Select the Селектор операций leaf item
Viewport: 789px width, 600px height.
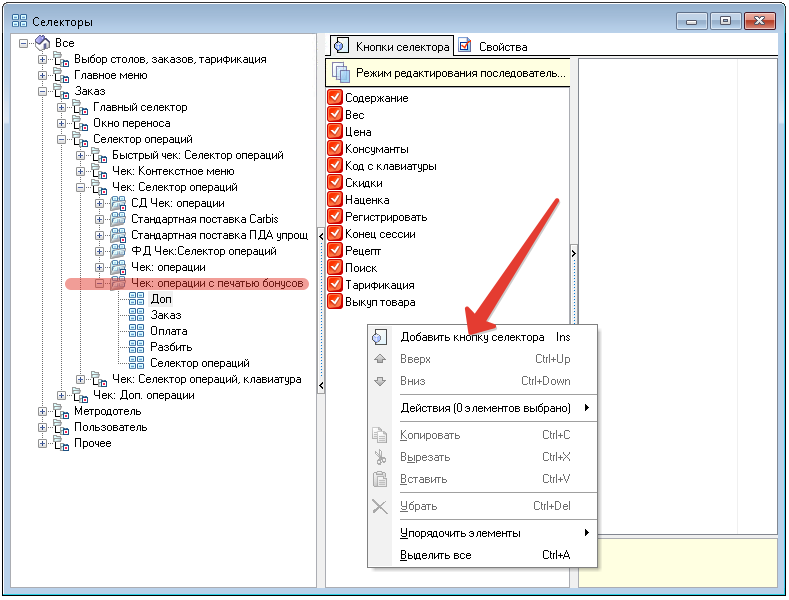(x=200, y=363)
